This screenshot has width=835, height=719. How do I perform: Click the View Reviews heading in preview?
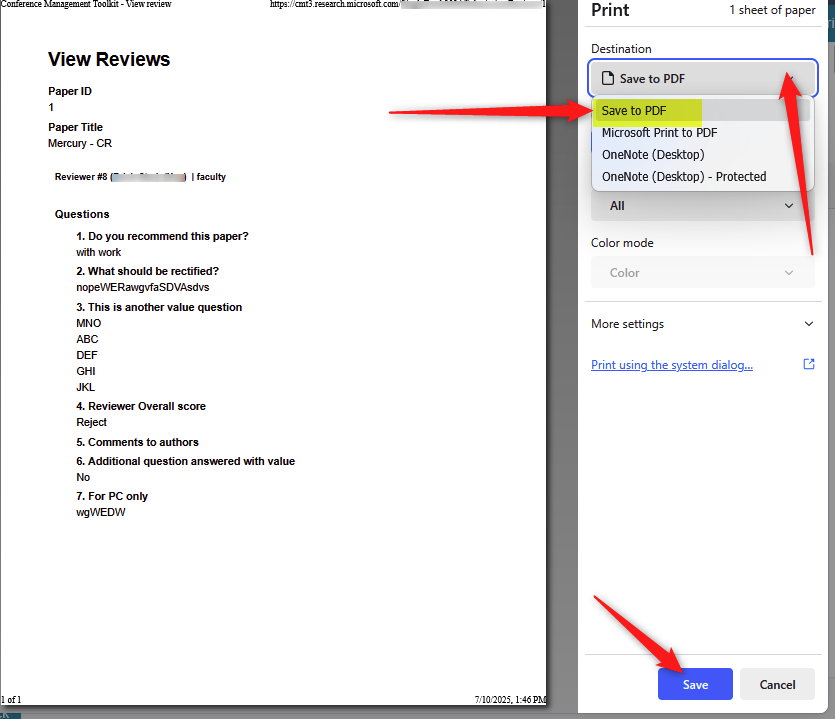click(x=109, y=60)
